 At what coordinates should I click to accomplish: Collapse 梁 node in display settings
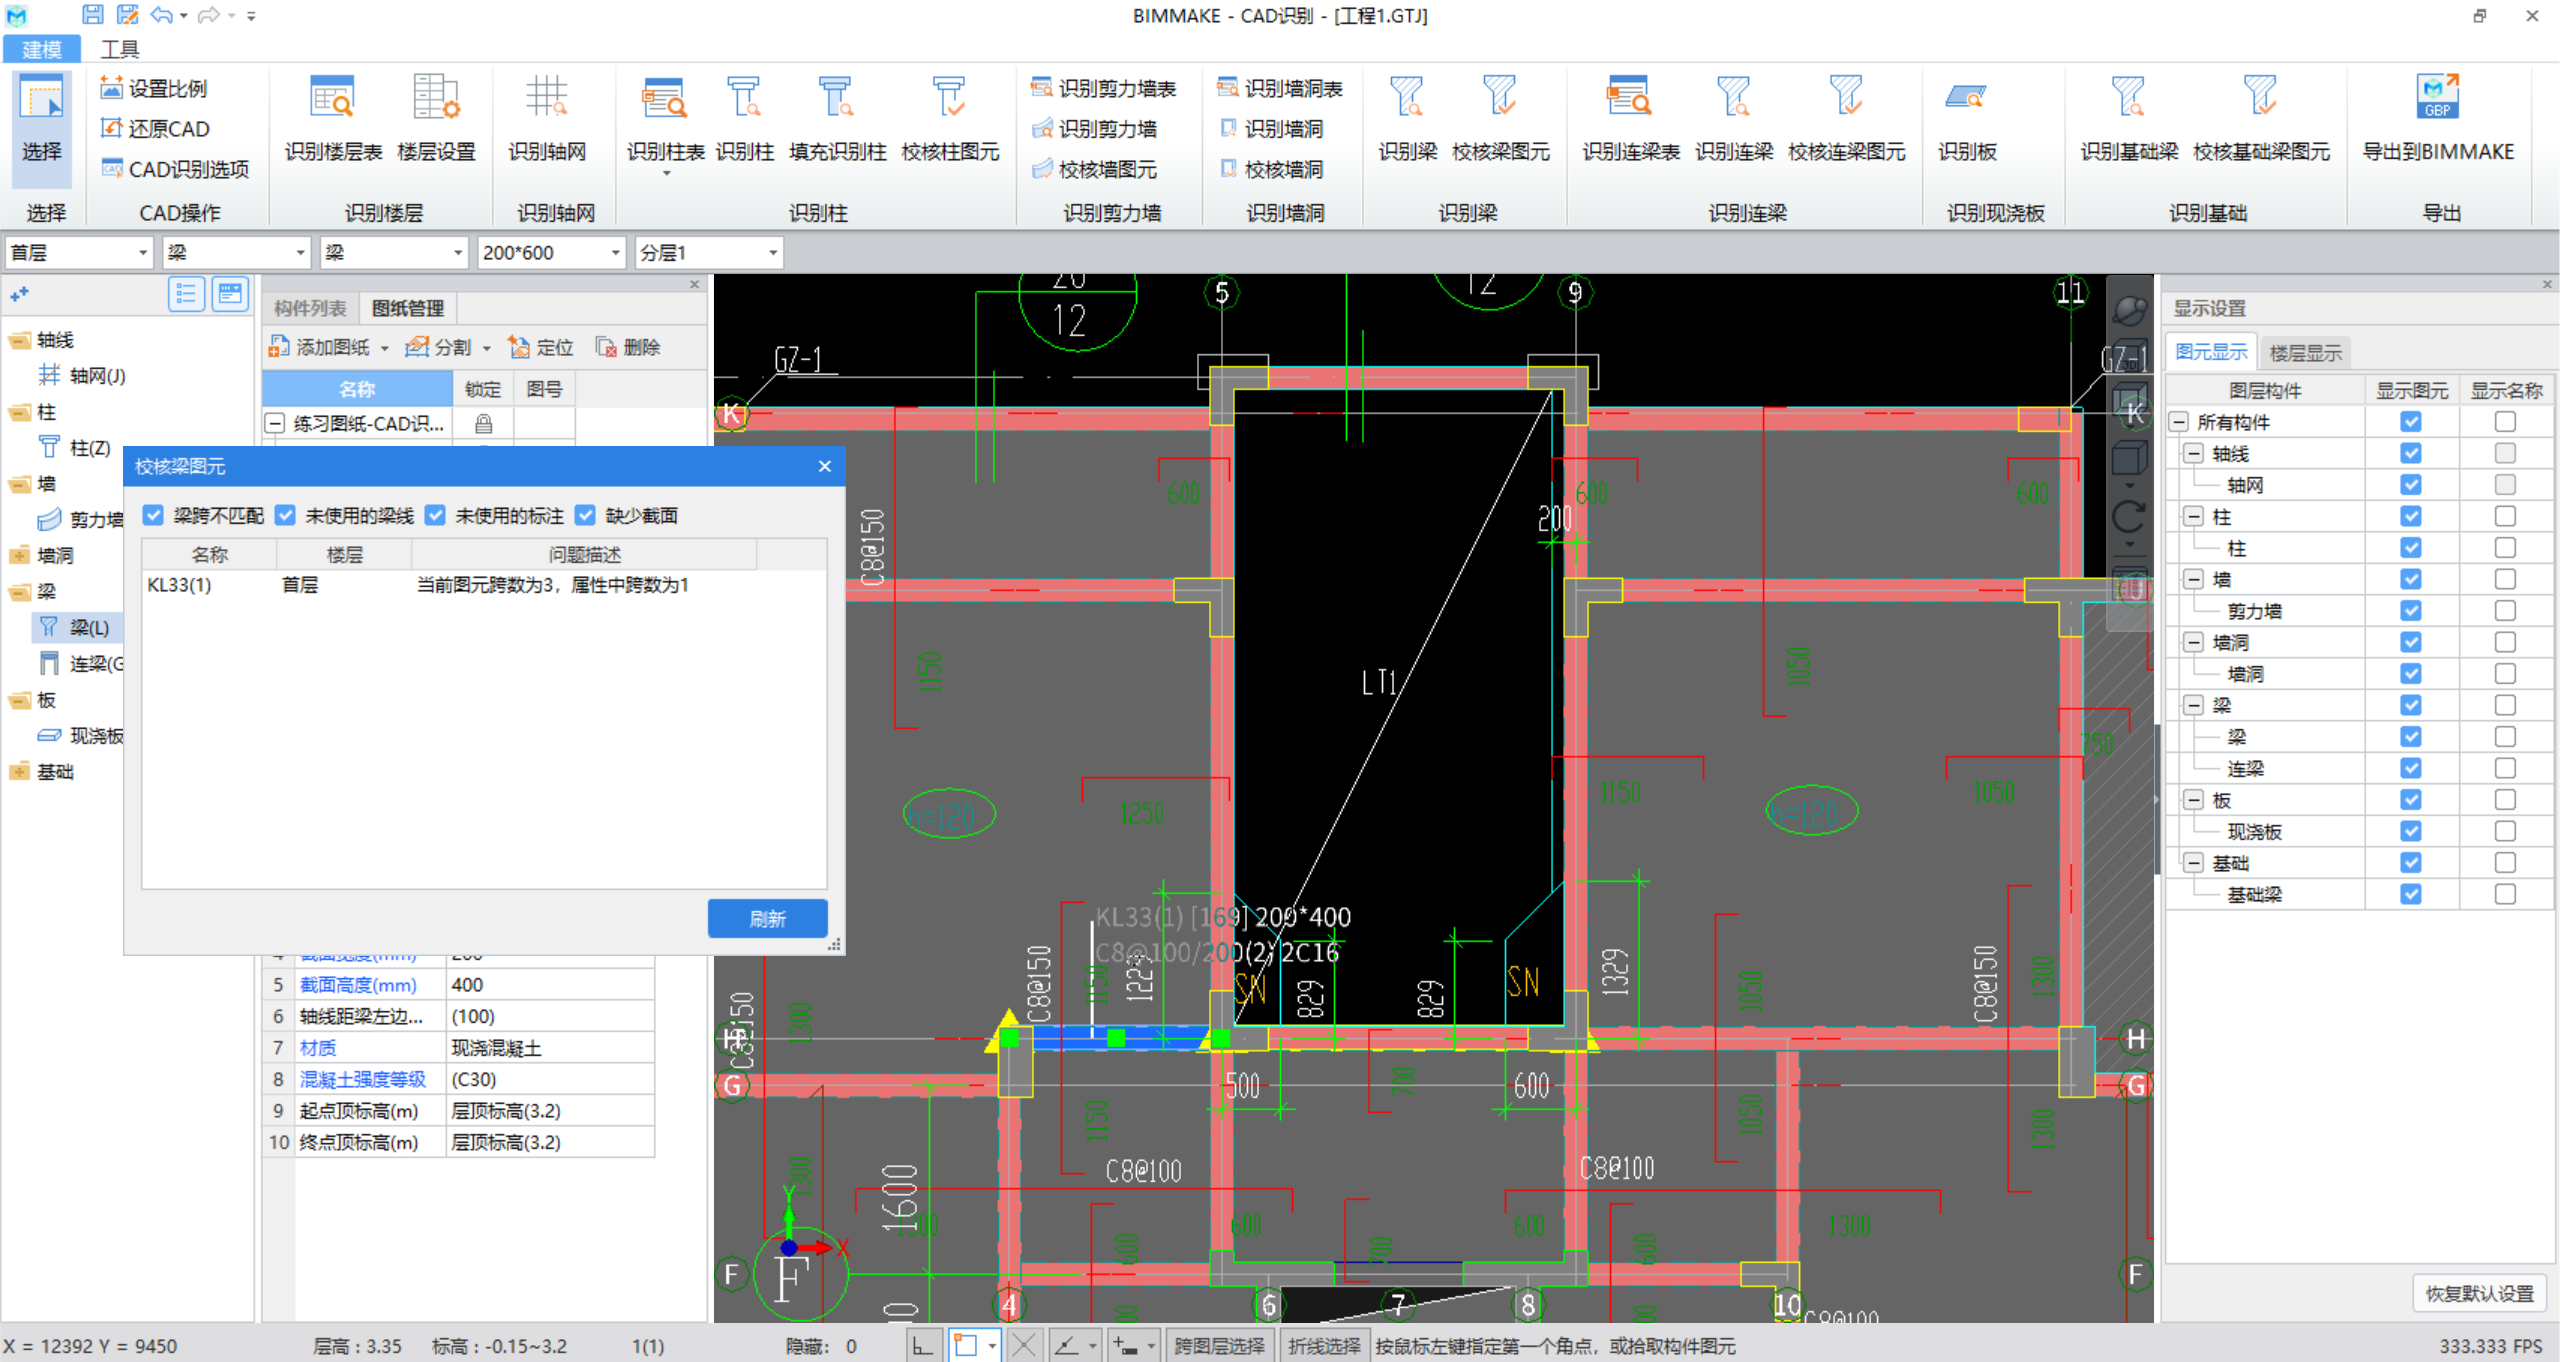pos(2194,705)
